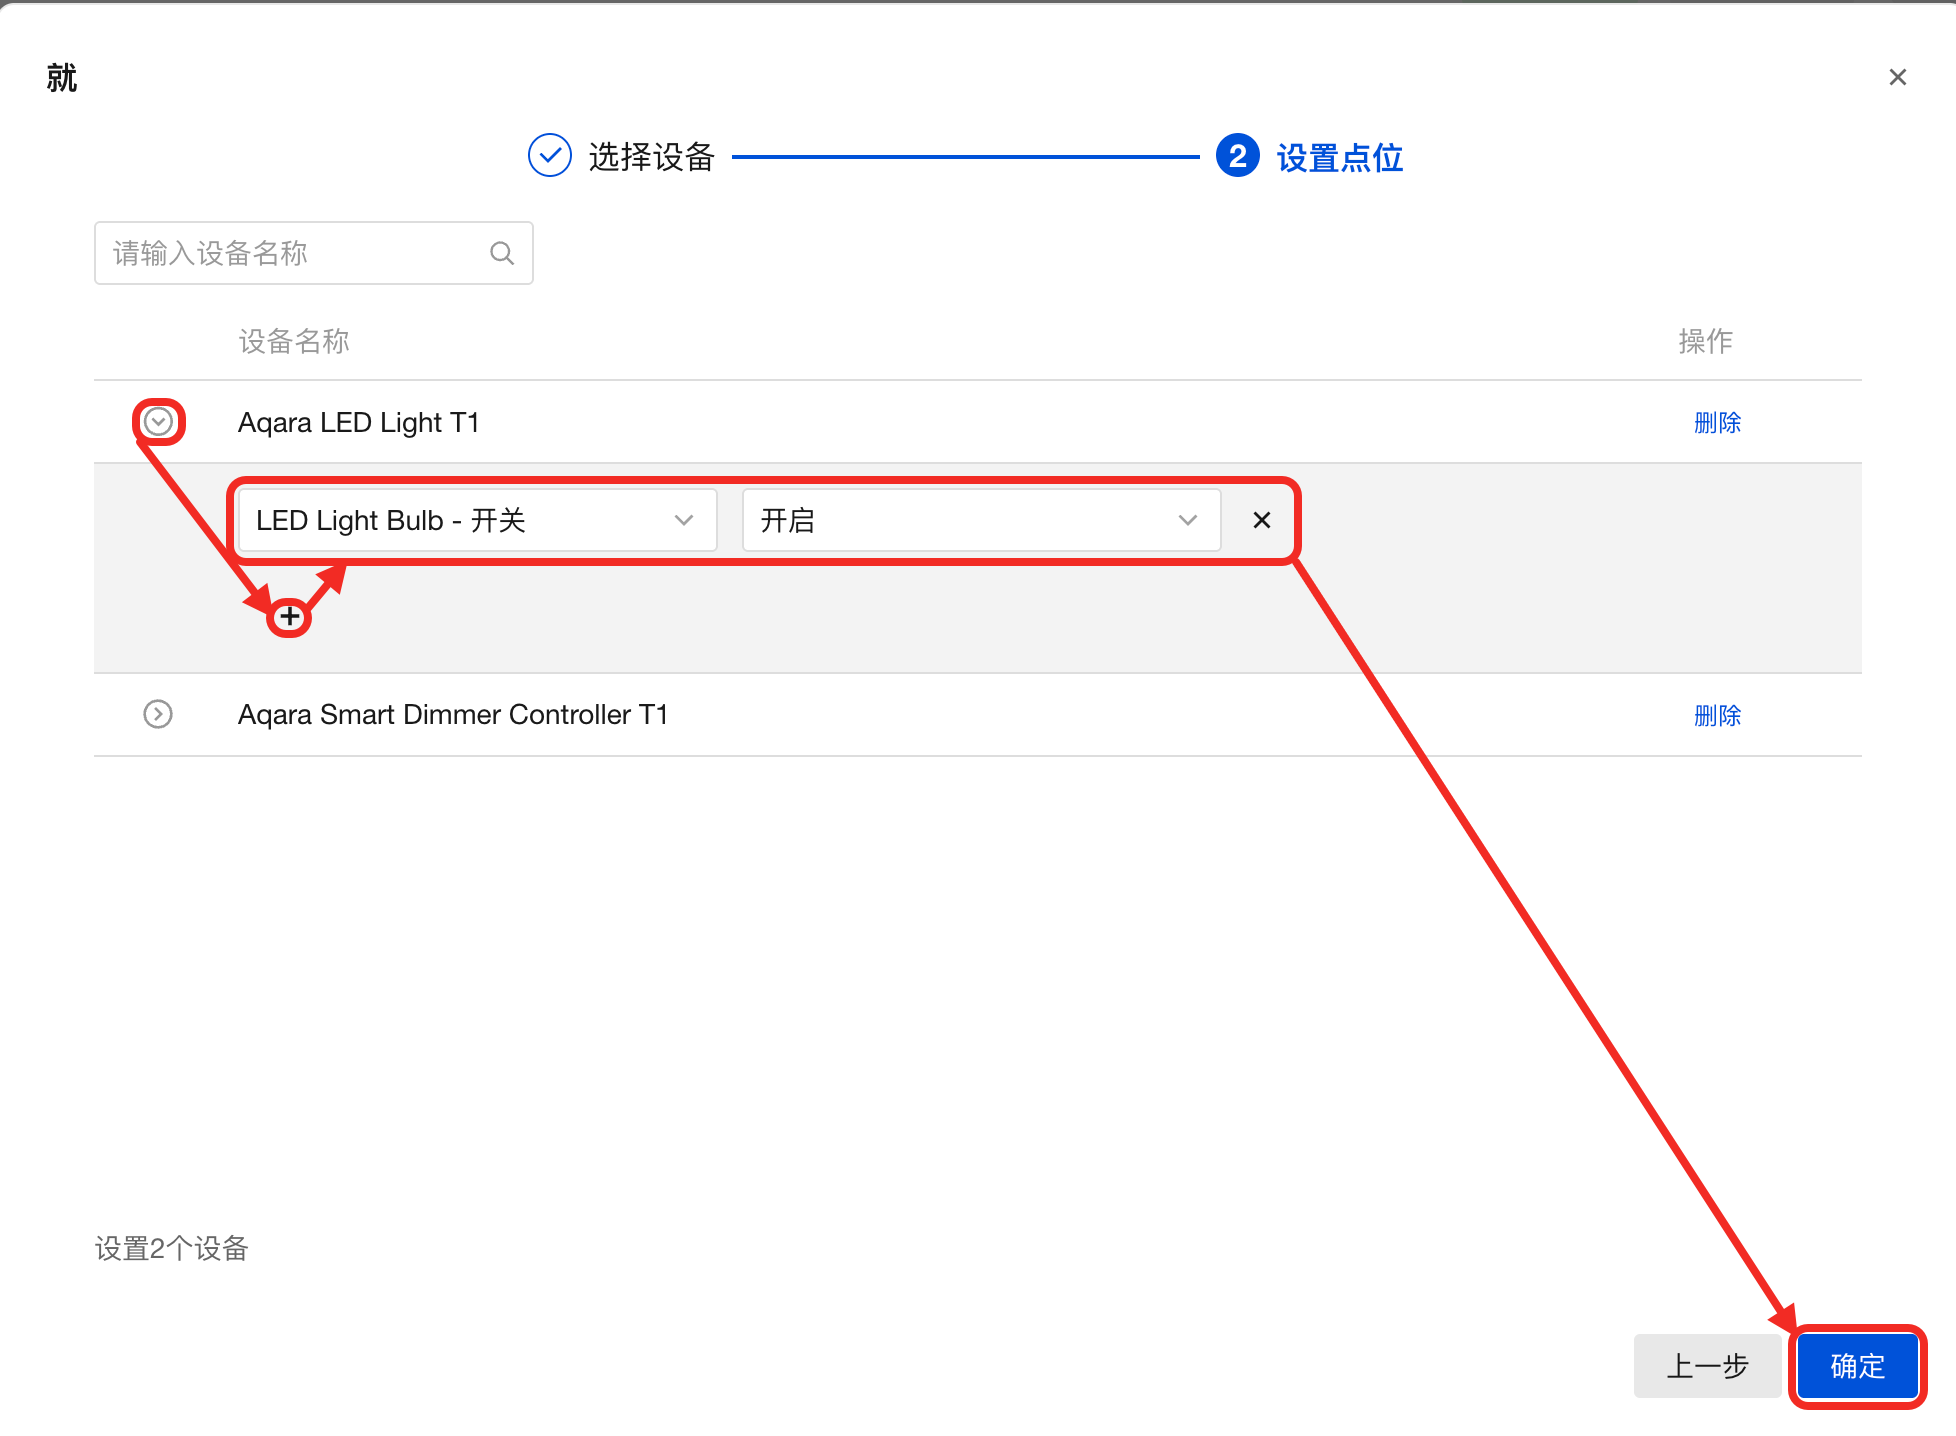The height and width of the screenshot is (1436, 1956).
Task: Collapse the Aqara LED Light T1 row
Action: click(158, 422)
